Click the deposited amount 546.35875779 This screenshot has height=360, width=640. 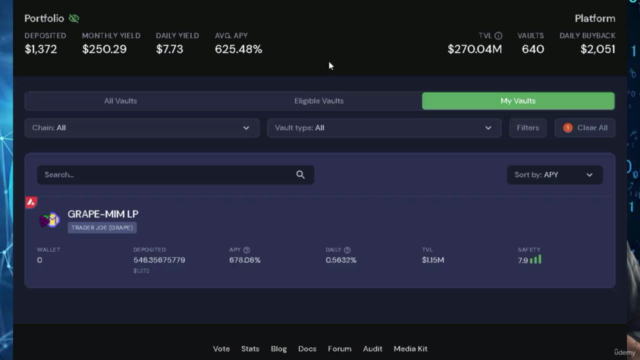click(159, 260)
